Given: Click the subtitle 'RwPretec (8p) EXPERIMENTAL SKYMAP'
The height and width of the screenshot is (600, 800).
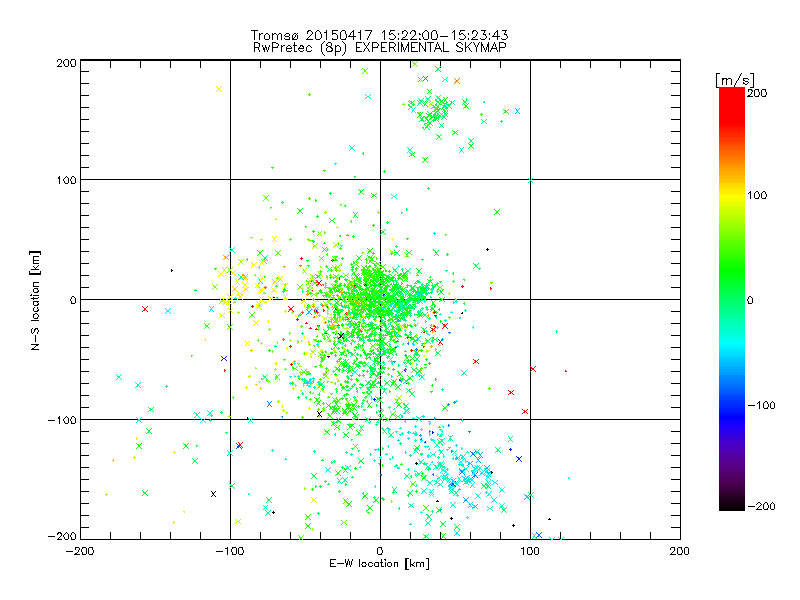Looking at the screenshot, I should pos(380,48).
